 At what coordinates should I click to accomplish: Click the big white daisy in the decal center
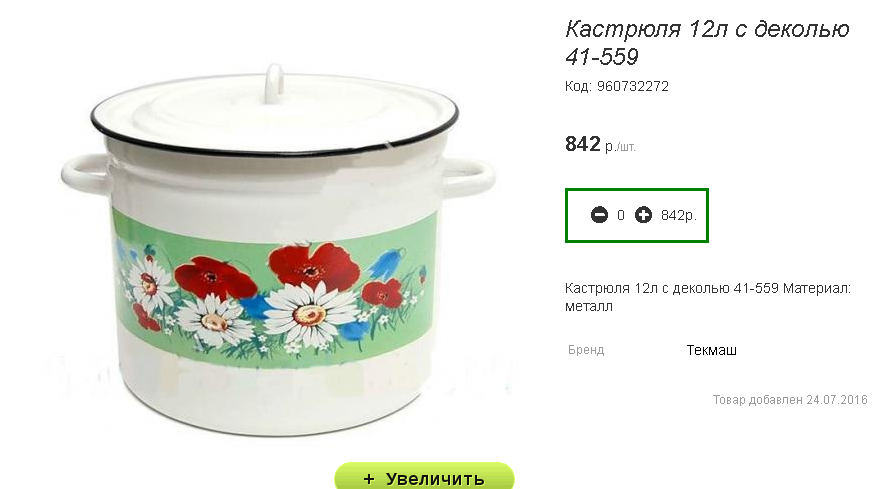click(x=310, y=314)
